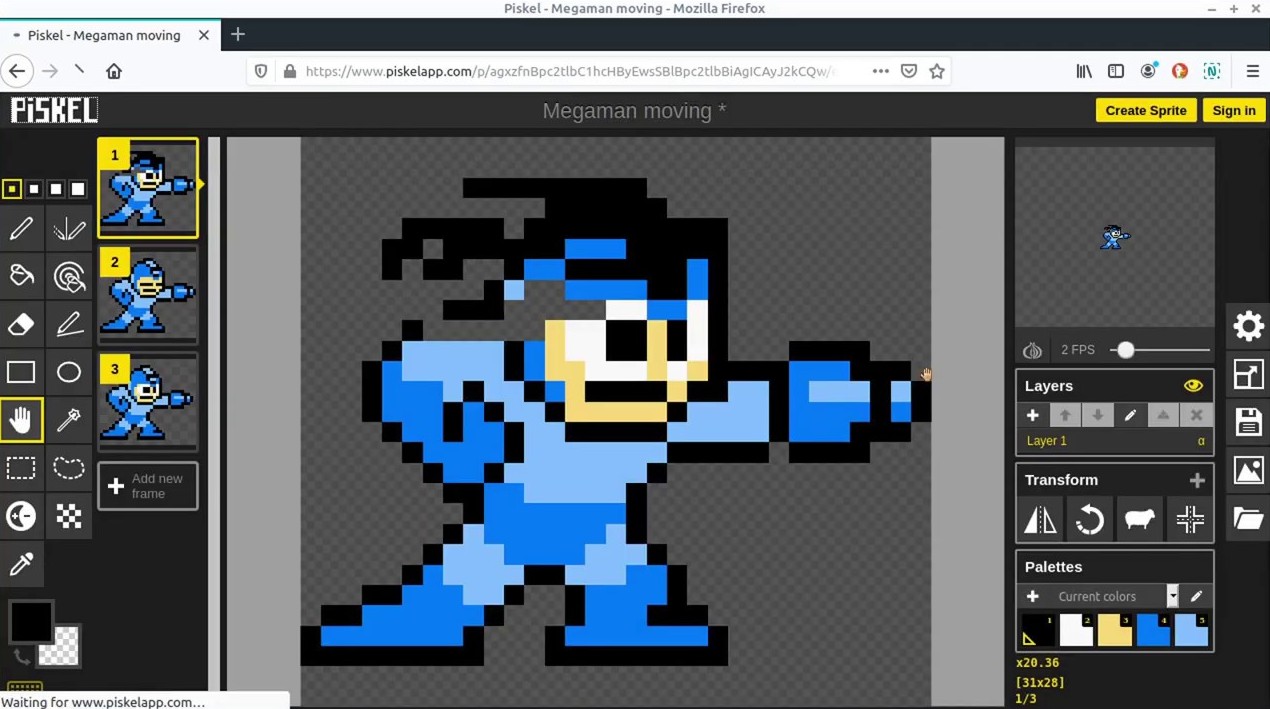Image resolution: width=1270 pixels, height=709 pixels.
Task: Activate the Lasso selection tool
Action: pyautogui.click(x=69, y=468)
